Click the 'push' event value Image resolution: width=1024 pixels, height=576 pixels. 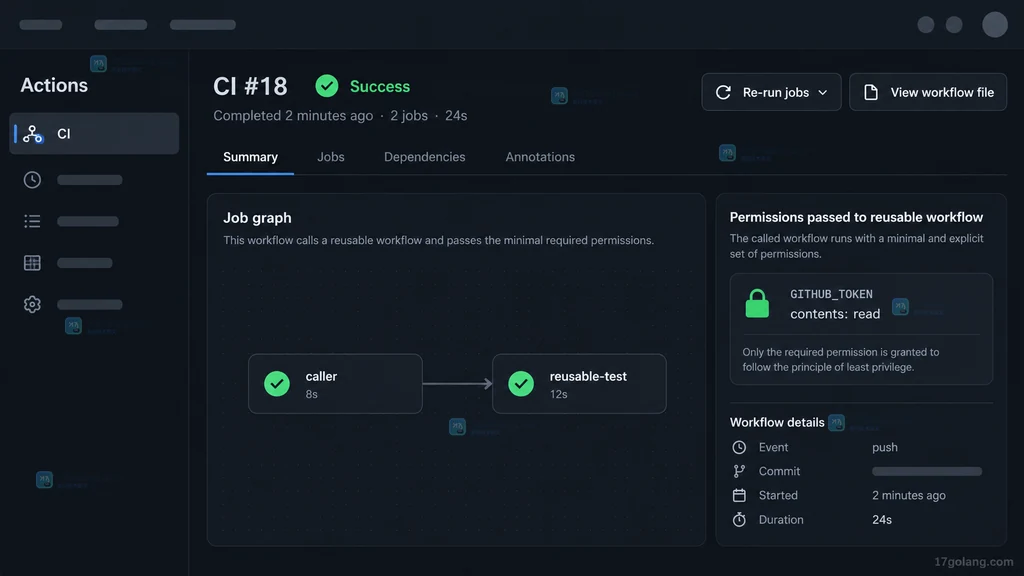pos(885,447)
